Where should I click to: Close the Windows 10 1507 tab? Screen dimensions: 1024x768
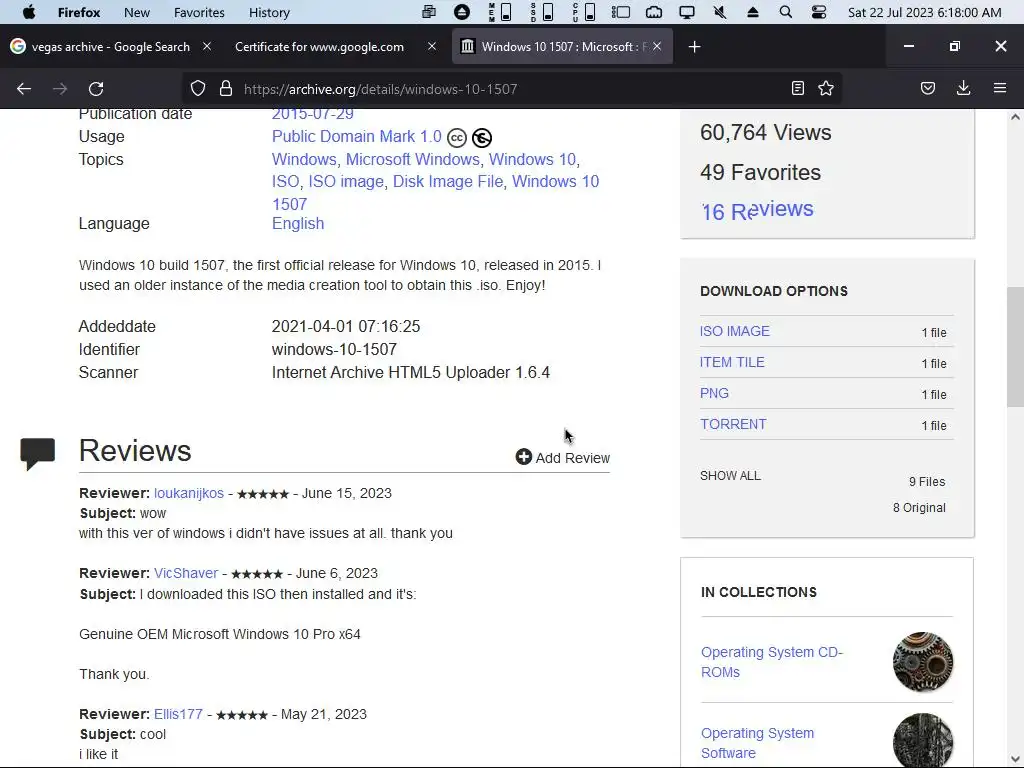pos(657,46)
